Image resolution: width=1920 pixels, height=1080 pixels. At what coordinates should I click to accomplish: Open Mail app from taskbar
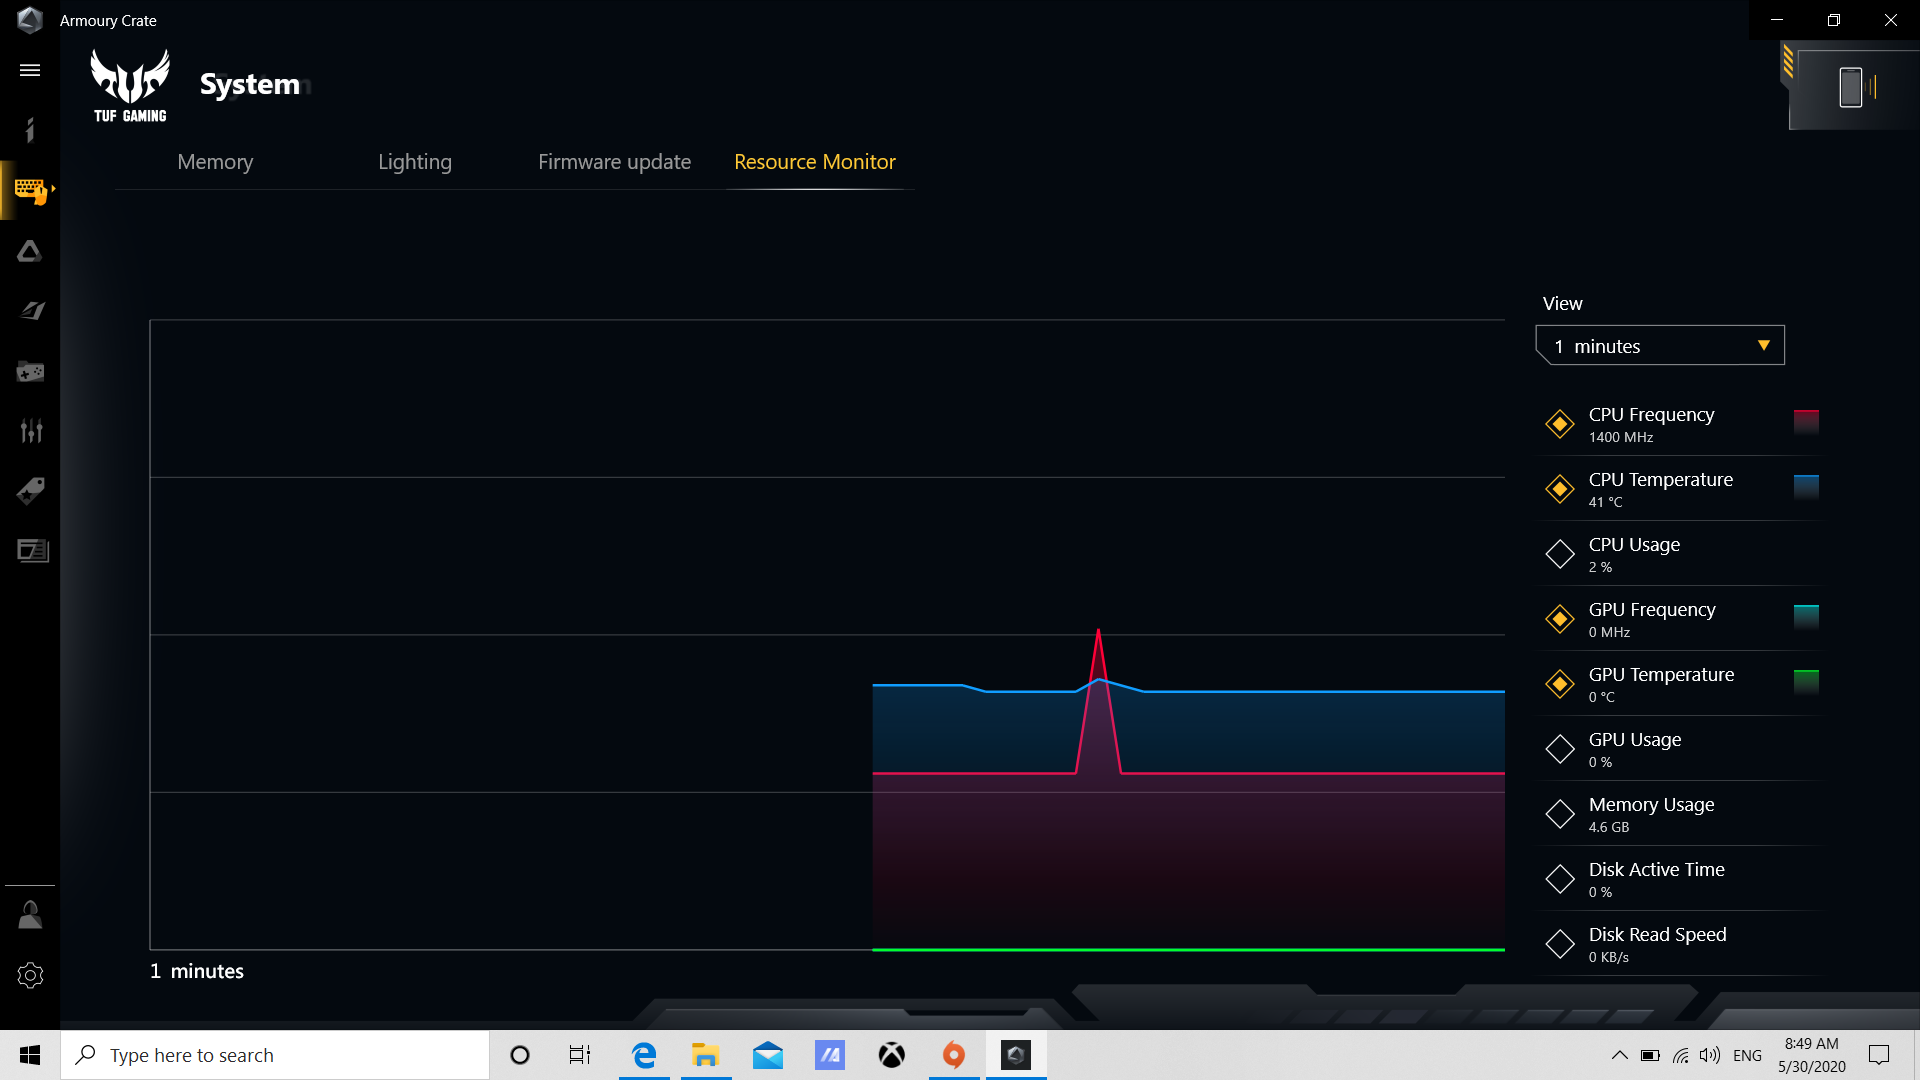768,1055
